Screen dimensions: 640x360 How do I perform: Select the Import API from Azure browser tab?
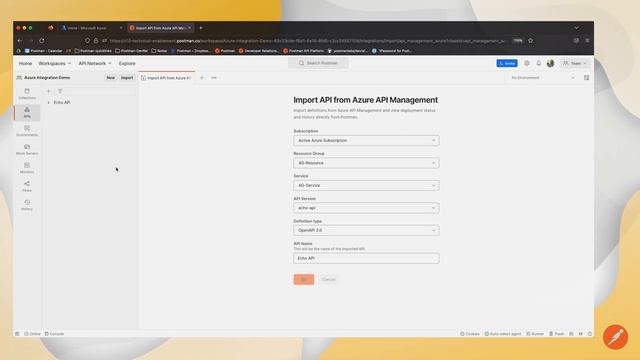(x=159, y=28)
